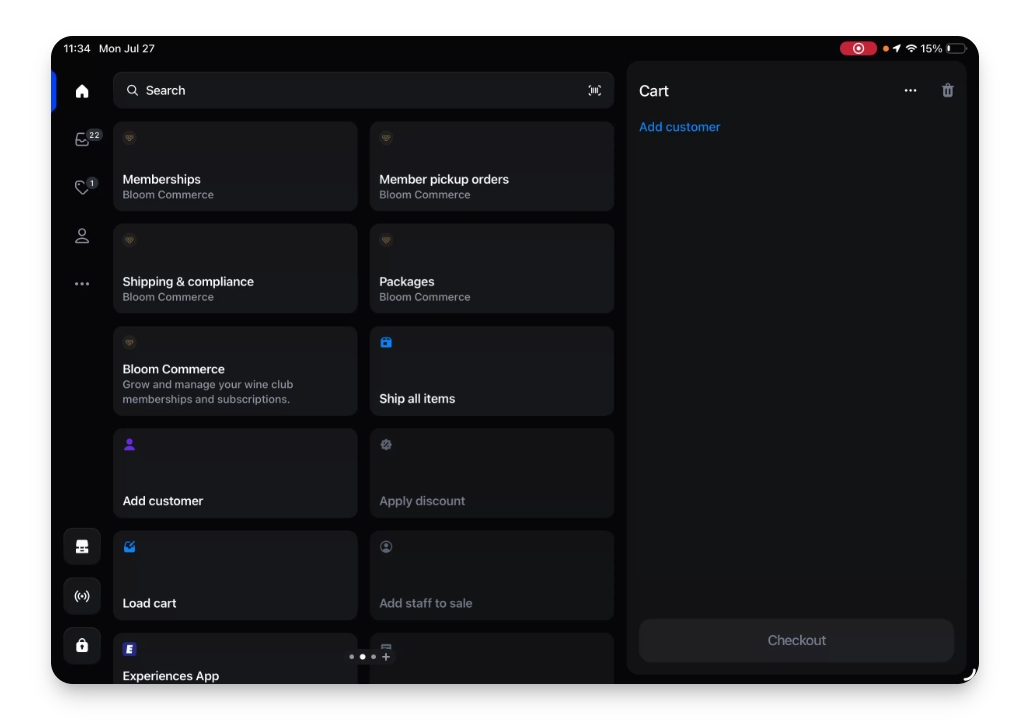Focus the Search input field
Screen dimensions: 1030x720
click(363, 91)
